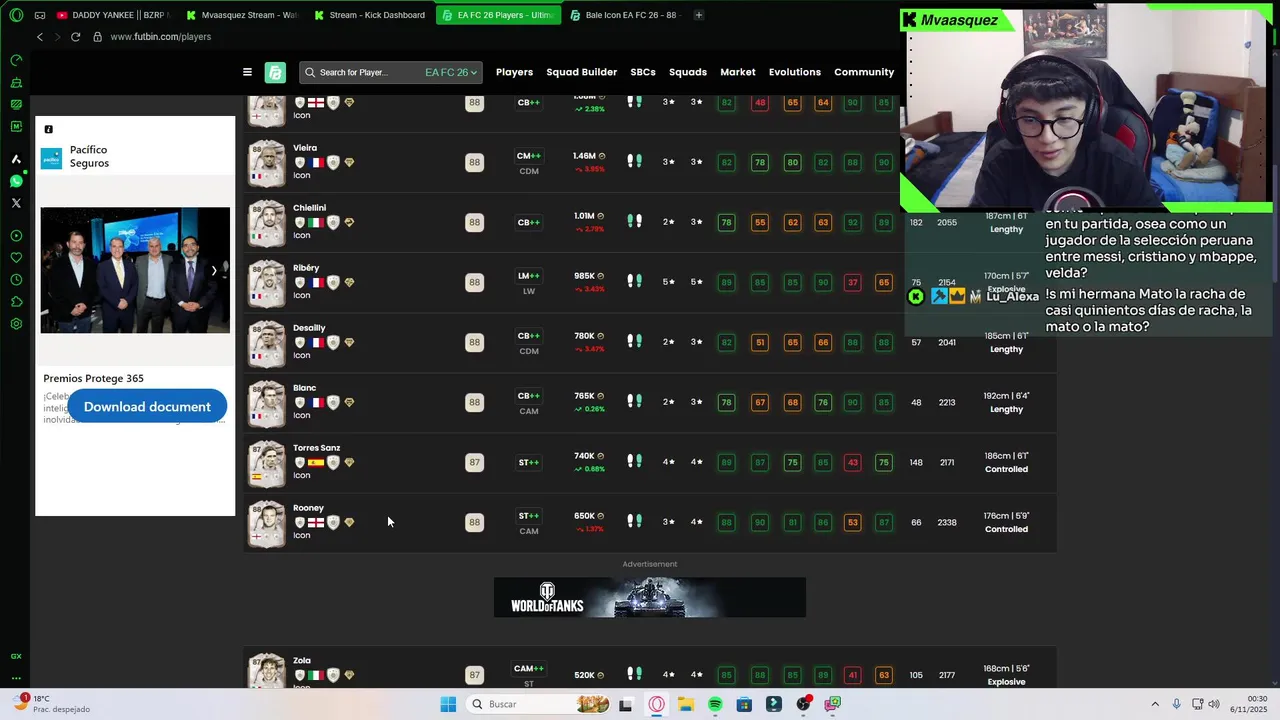Open bookmarks heart icon in sidebar
The height and width of the screenshot is (720, 1280).
click(x=16, y=258)
